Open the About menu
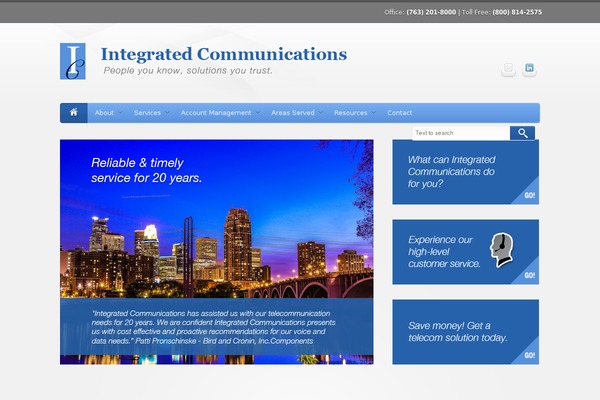600x400 pixels. 104,113
